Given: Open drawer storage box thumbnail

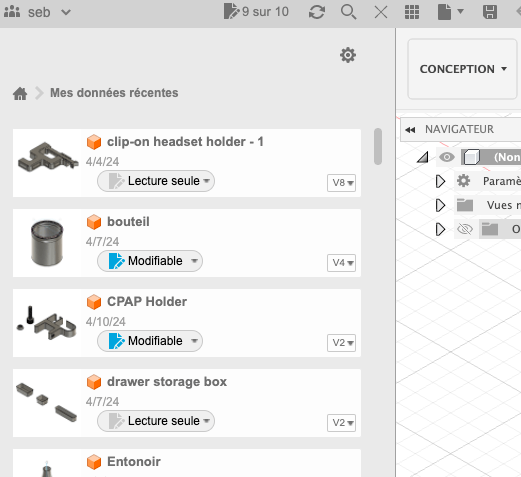Looking at the screenshot, I should coord(47,402).
